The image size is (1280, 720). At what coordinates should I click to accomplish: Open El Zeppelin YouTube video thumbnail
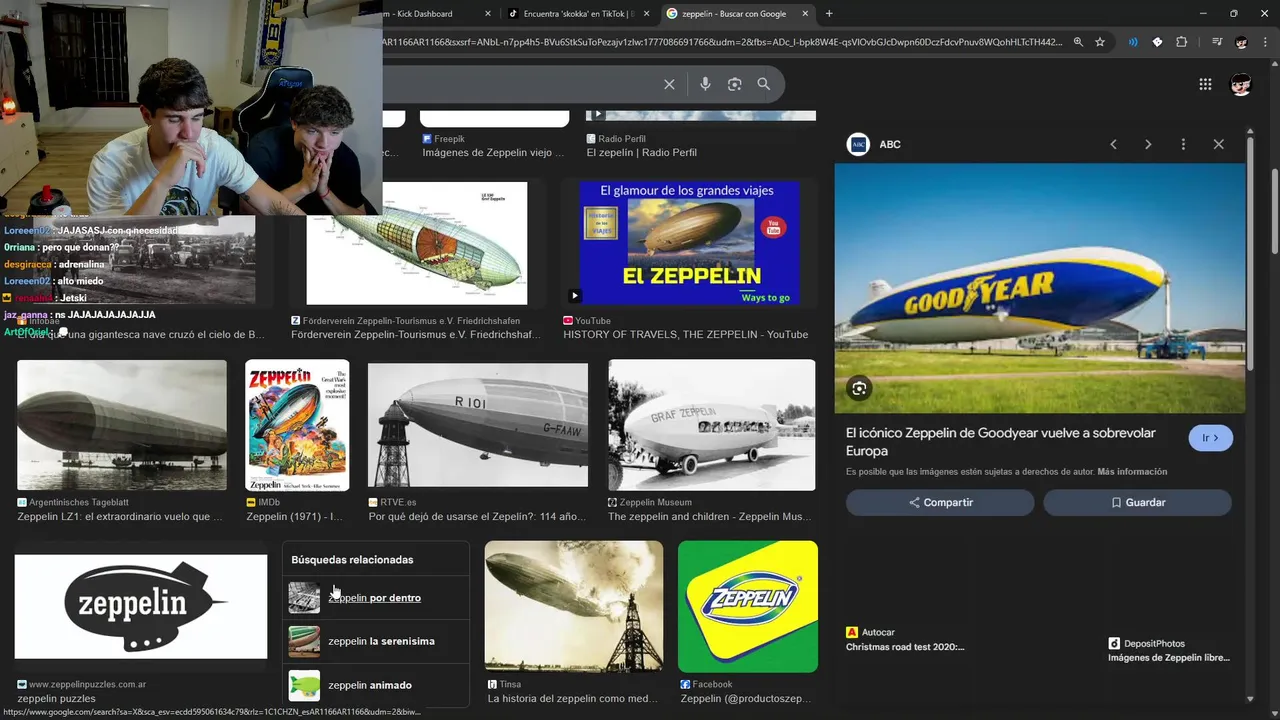point(689,243)
